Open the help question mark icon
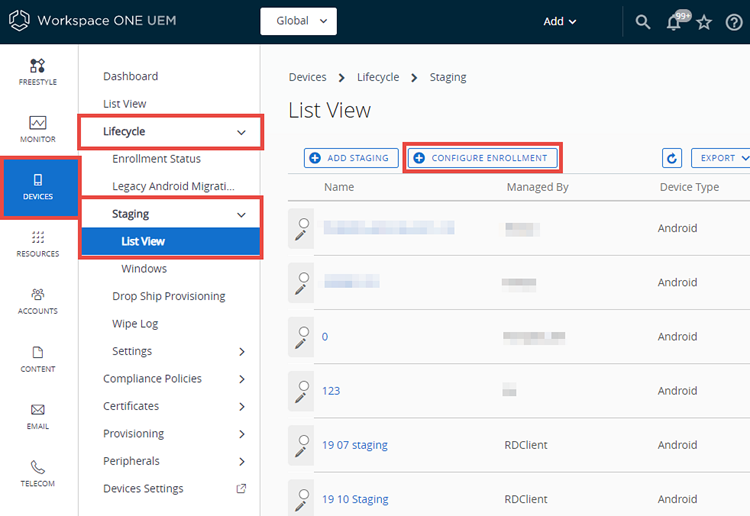 (734, 22)
